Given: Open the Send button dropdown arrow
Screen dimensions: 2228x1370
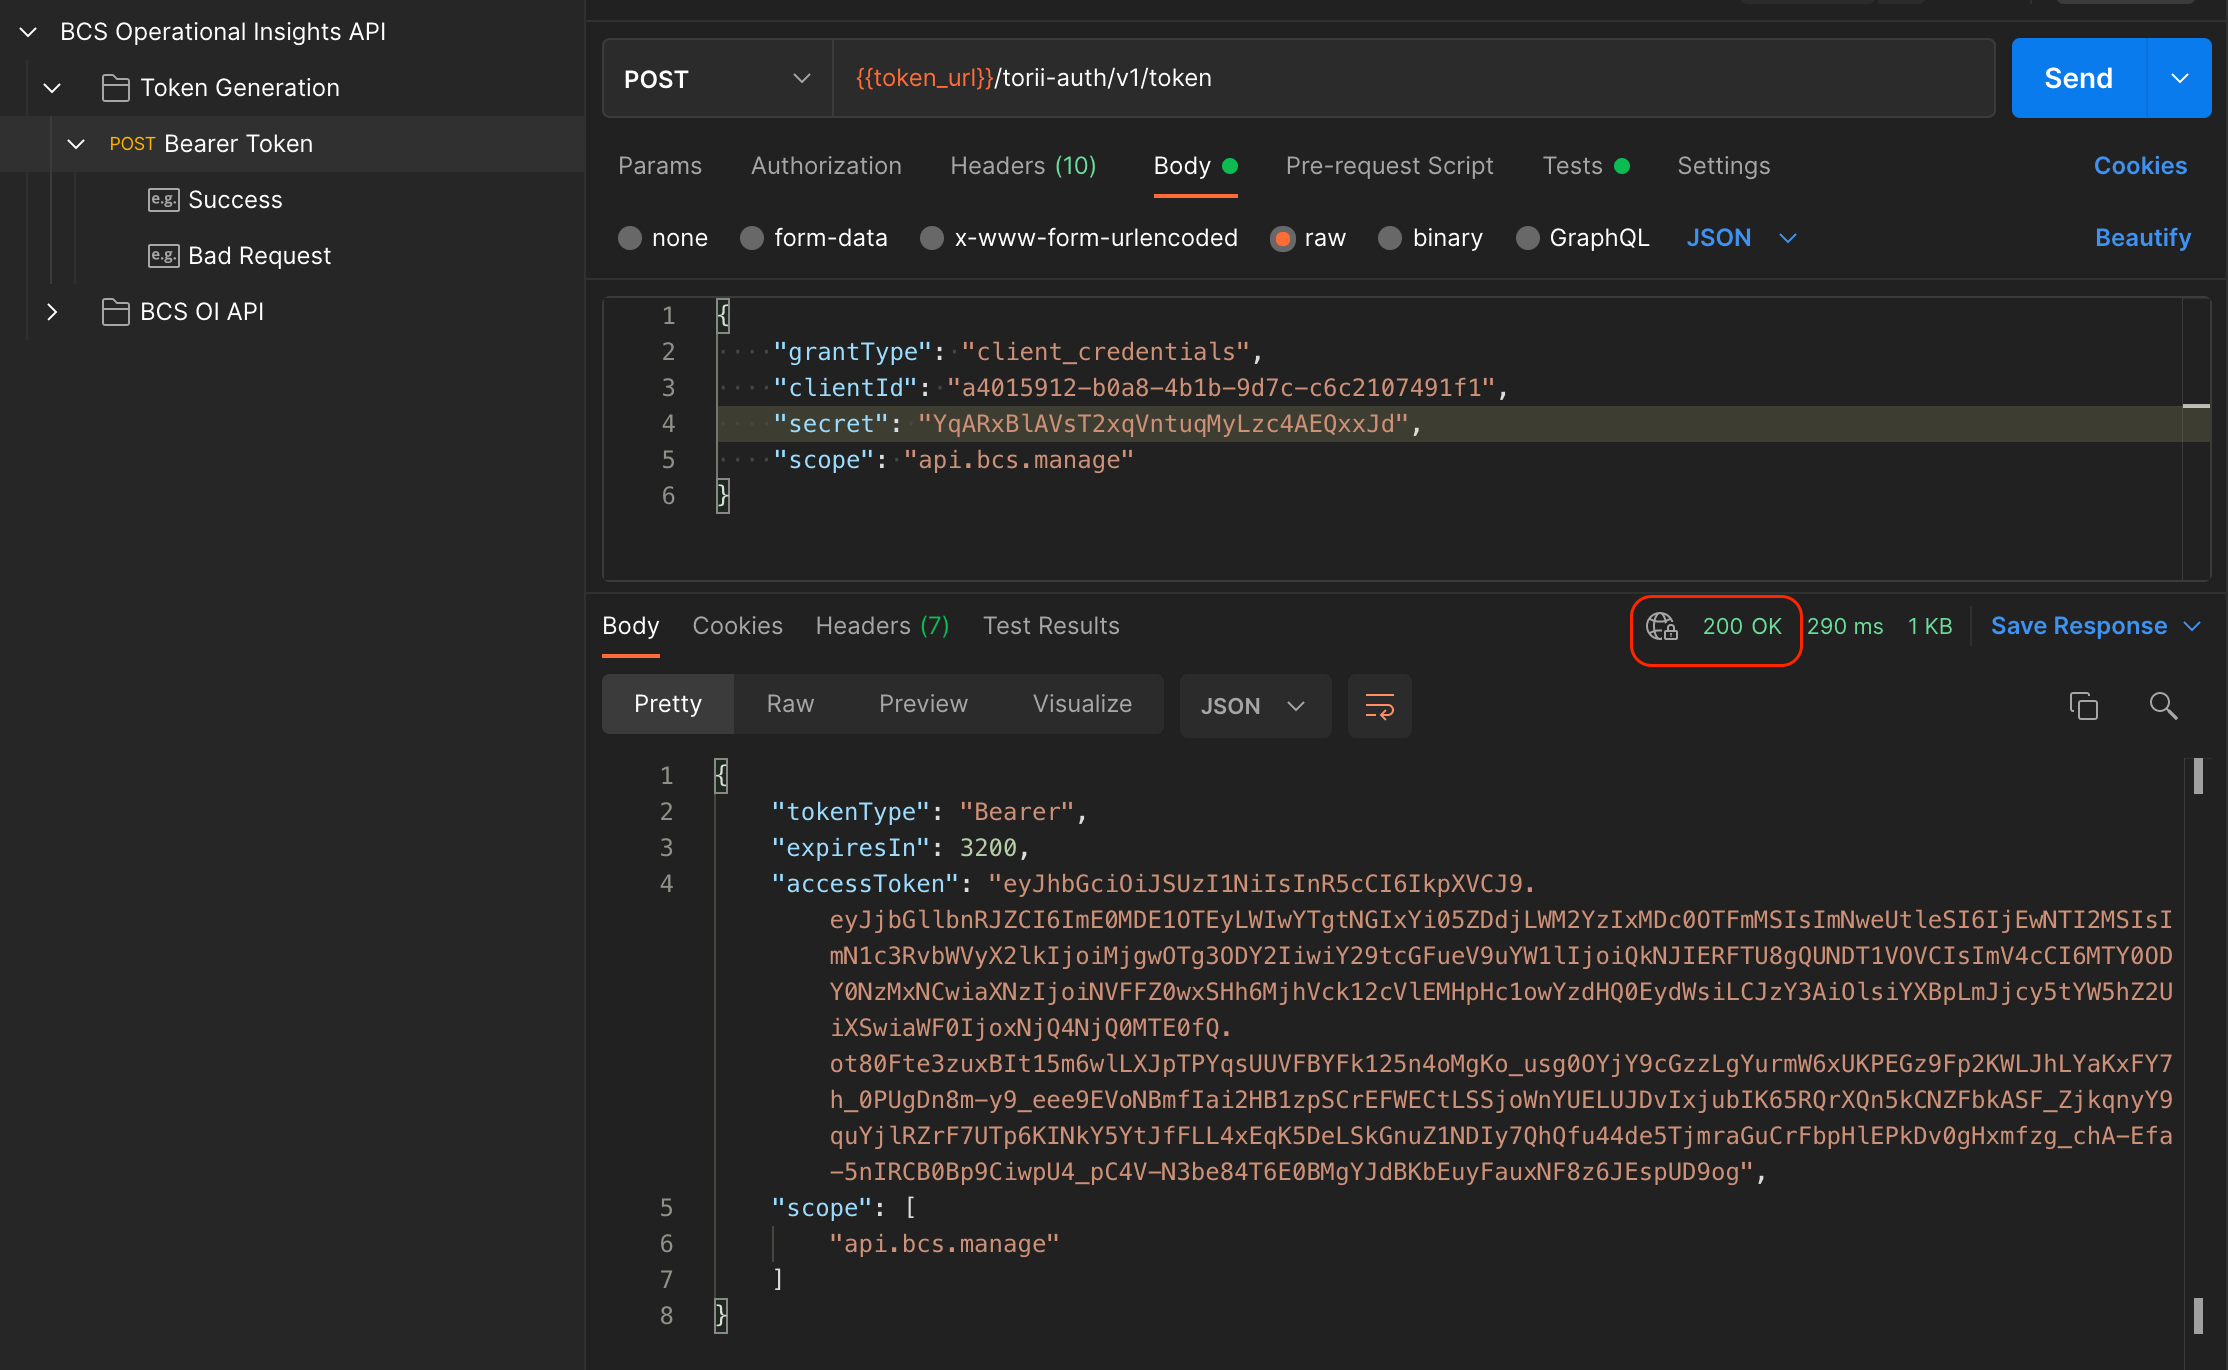Looking at the screenshot, I should coord(2180,79).
